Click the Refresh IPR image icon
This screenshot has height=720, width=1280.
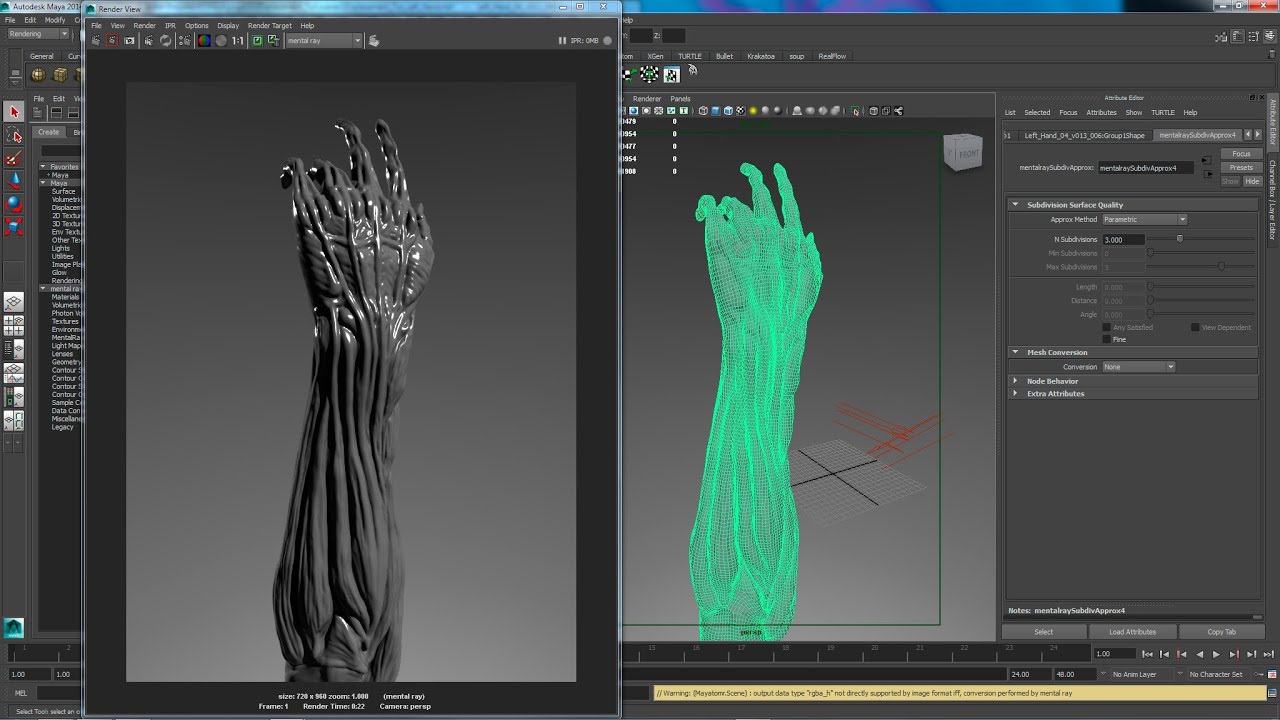tap(165, 41)
